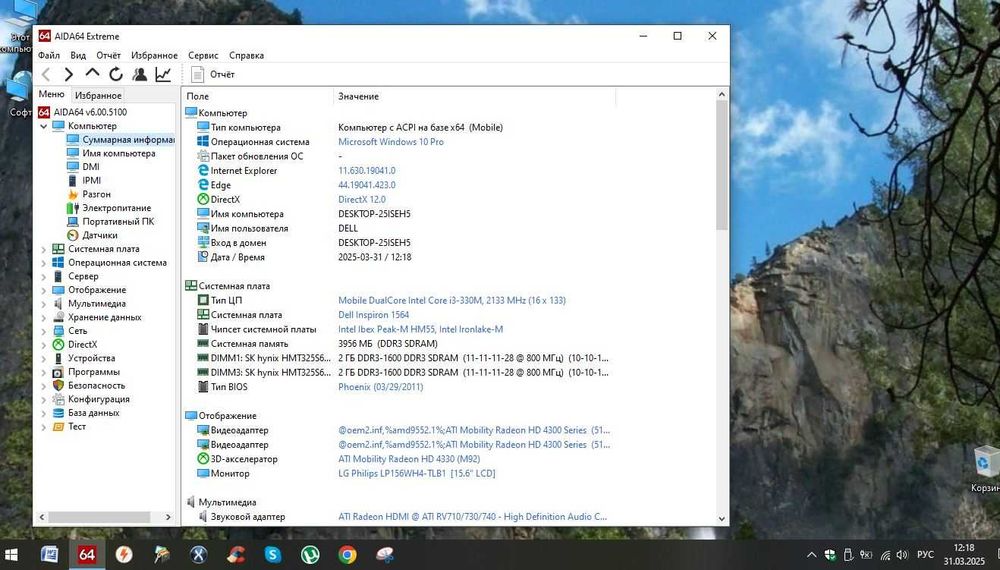Click the Безопасность shield icon
This screenshot has height=570, width=1000.
(58, 386)
